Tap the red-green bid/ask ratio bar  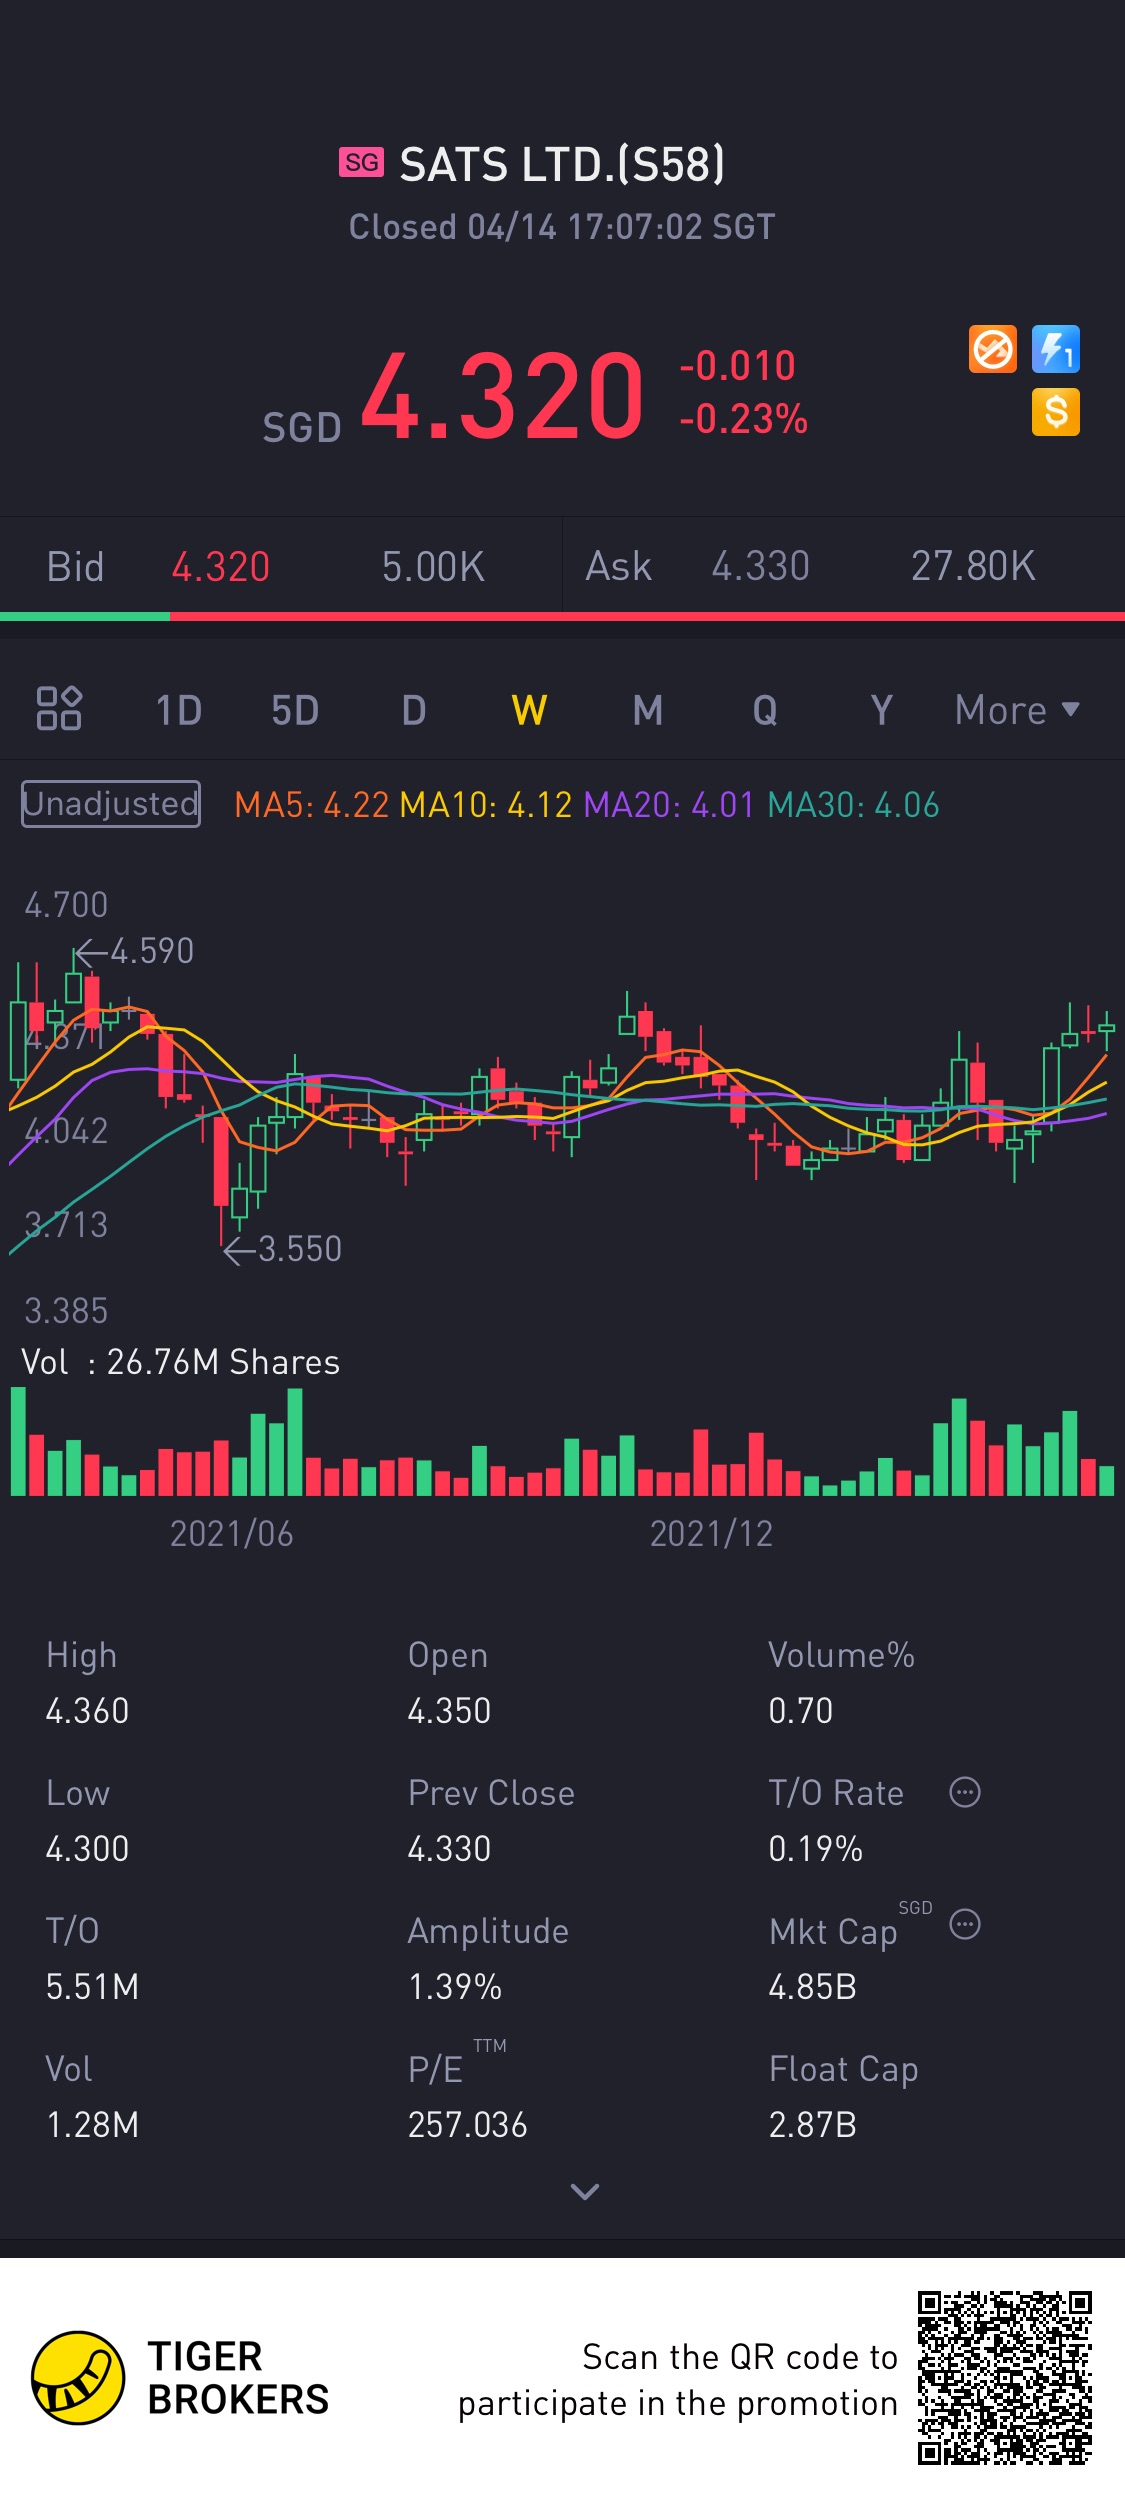[562, 616]
